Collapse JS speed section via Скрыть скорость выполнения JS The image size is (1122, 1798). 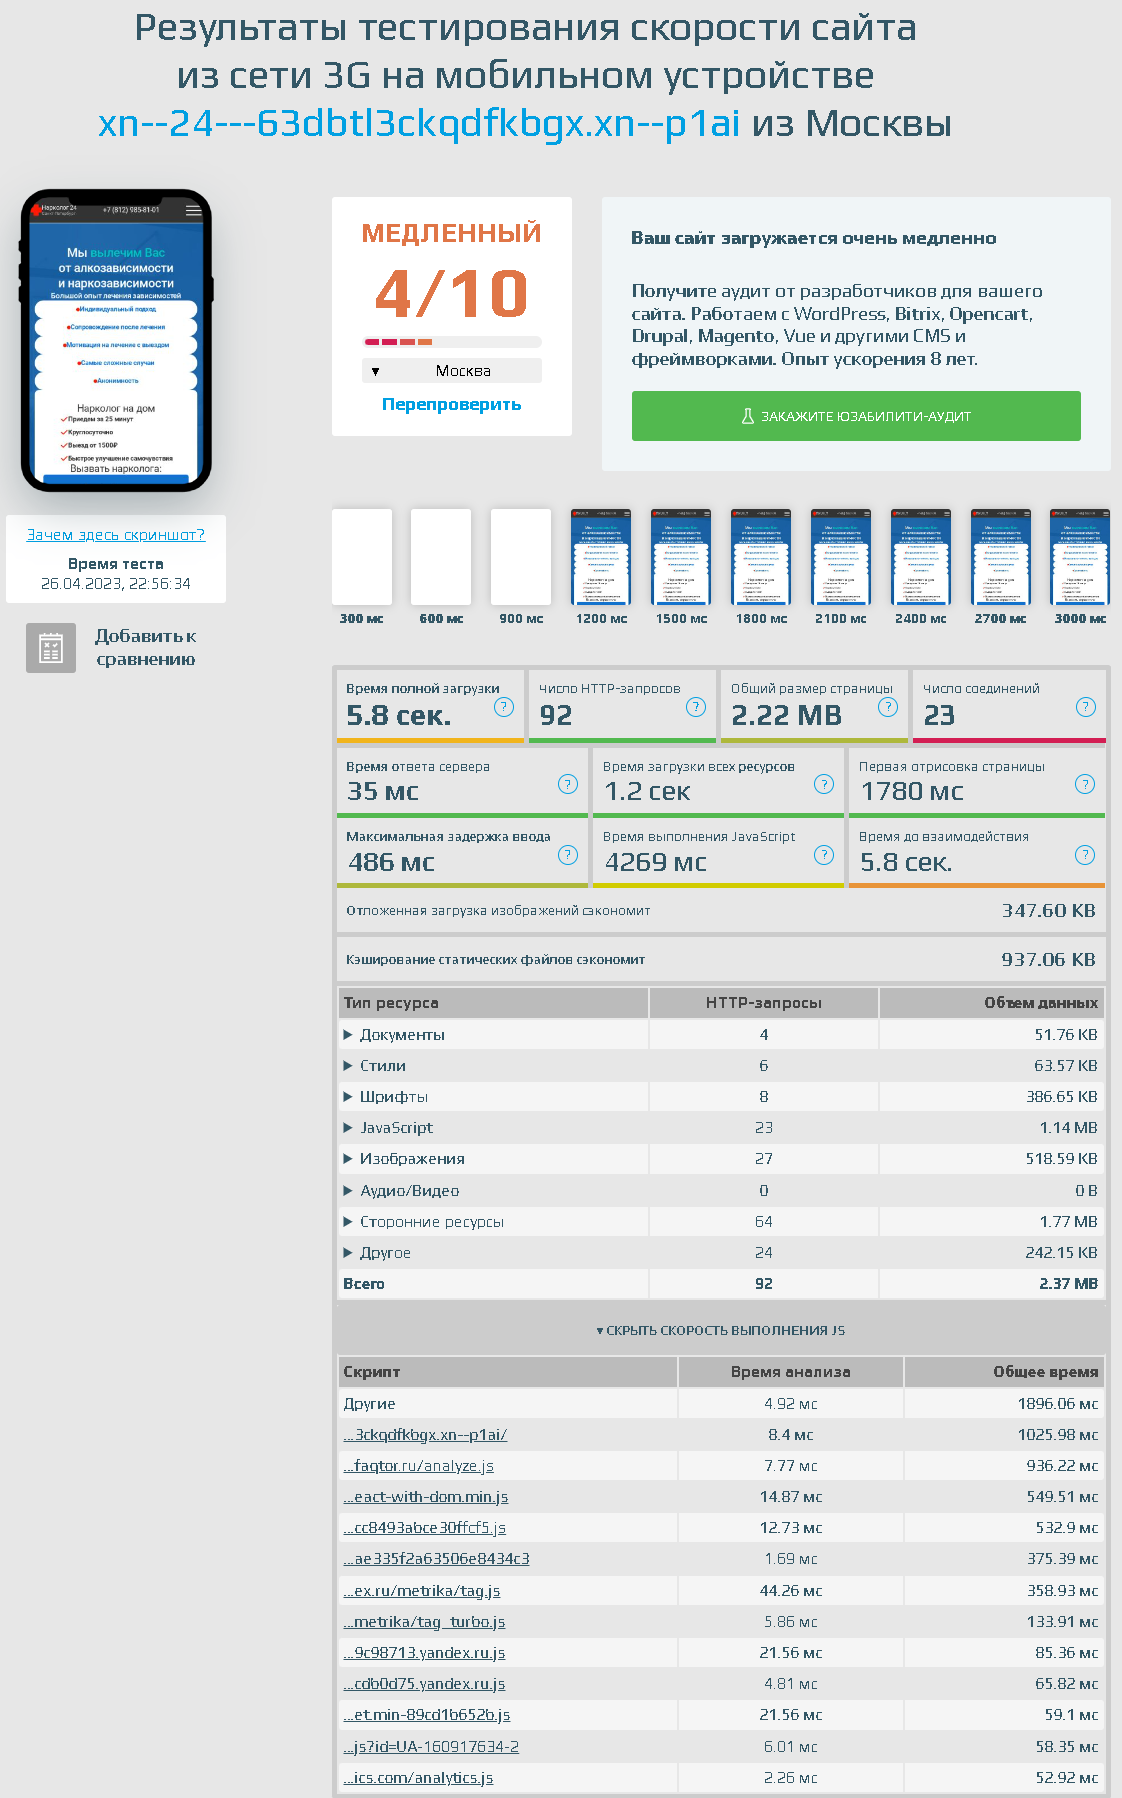(x=721, y=1331)
